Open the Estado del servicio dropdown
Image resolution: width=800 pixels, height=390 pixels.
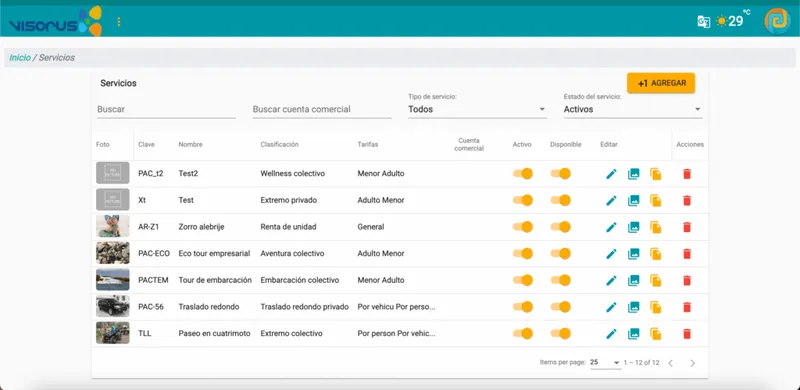pyautogui.click(x=633, y=109)
